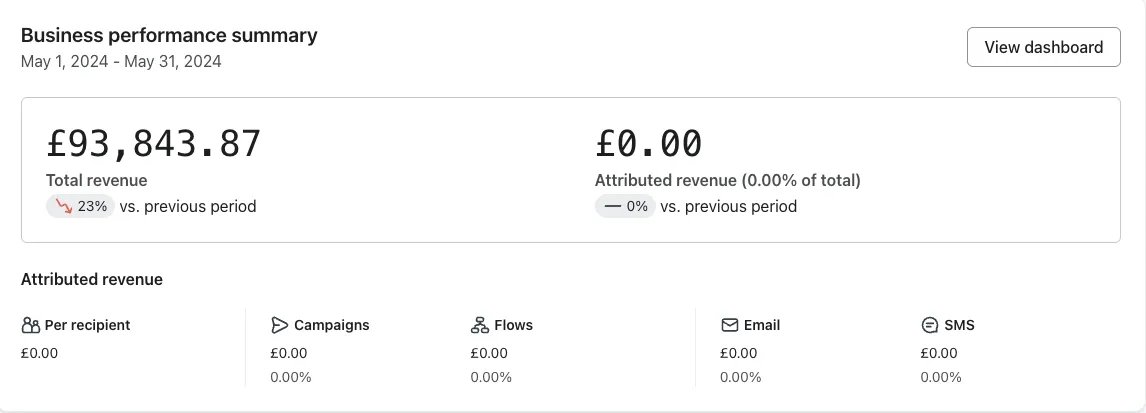Click the Email label
The height and width of the screenshot is (413, 1146).
(x=762, y=325)
